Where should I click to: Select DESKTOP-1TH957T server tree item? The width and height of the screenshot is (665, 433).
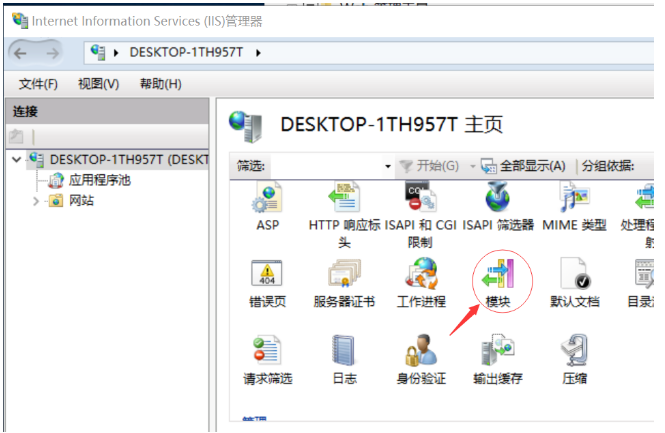(119, 159)
